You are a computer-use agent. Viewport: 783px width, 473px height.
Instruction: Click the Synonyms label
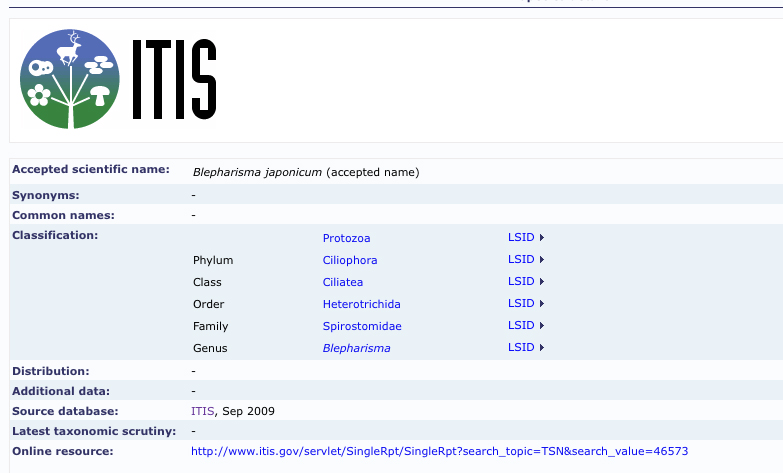point(45,195)
